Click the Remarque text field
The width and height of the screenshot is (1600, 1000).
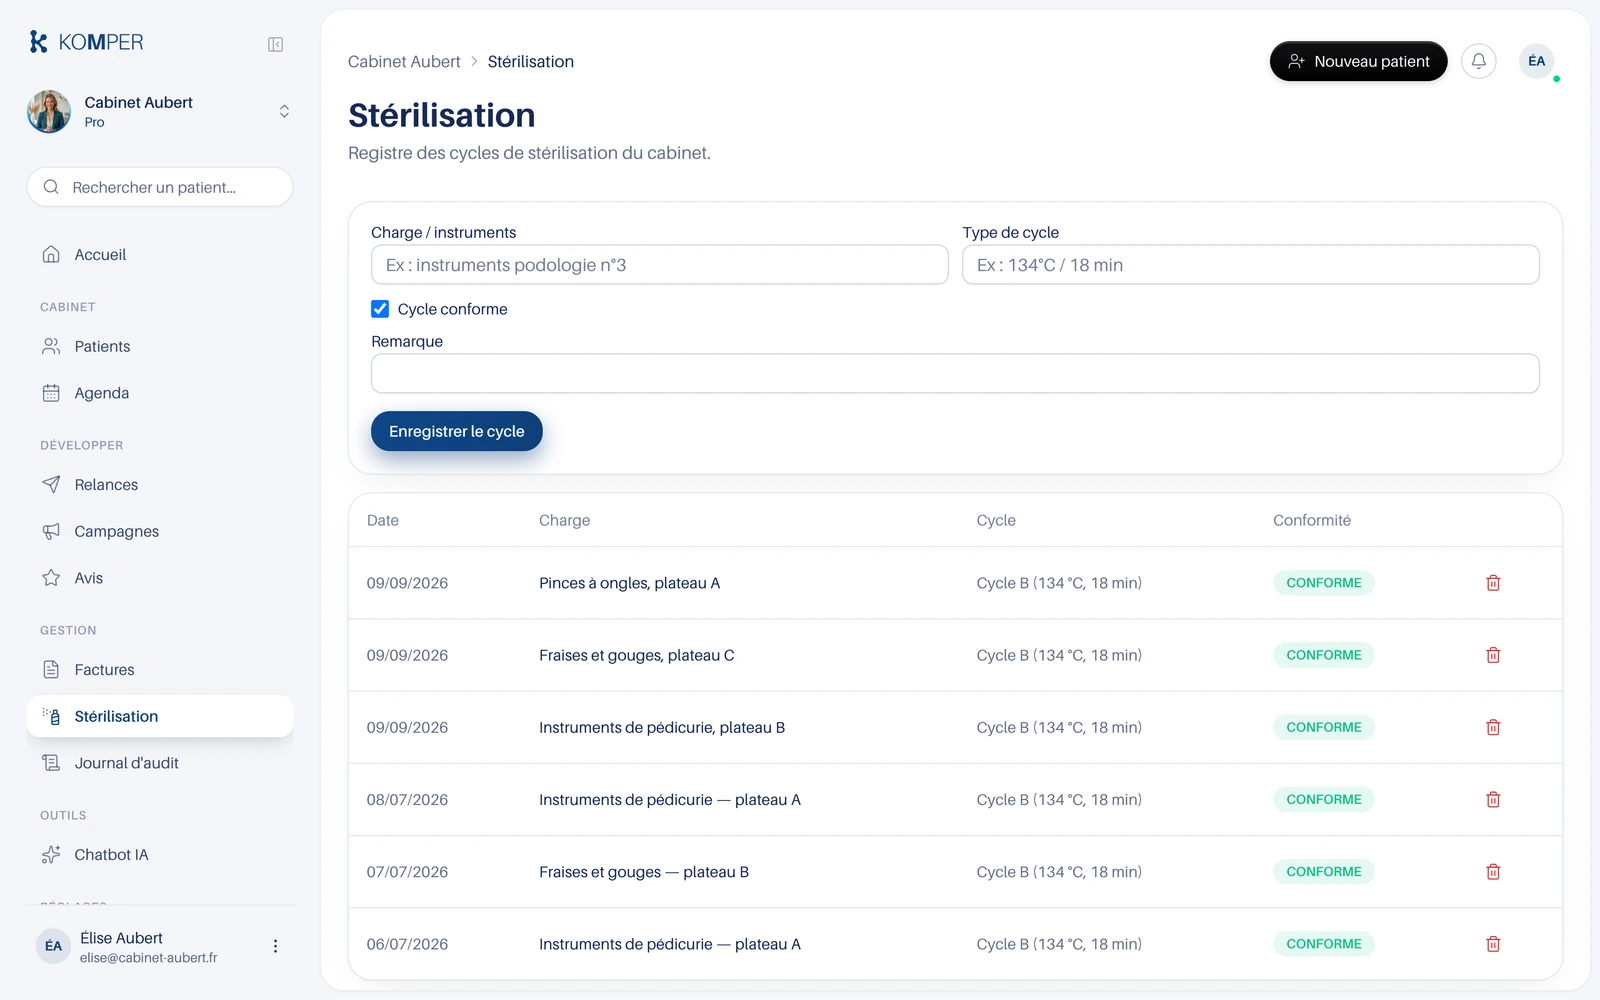(955, 373)
